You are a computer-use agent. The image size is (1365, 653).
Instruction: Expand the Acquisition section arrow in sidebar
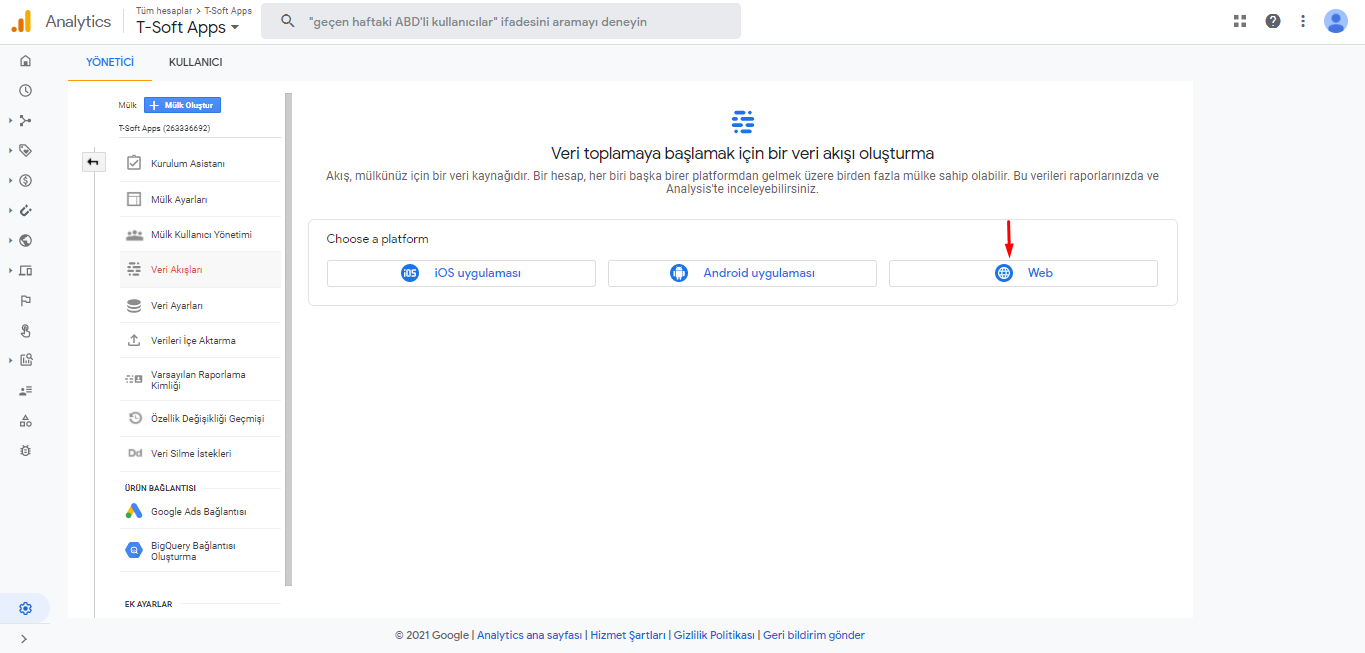10,120
